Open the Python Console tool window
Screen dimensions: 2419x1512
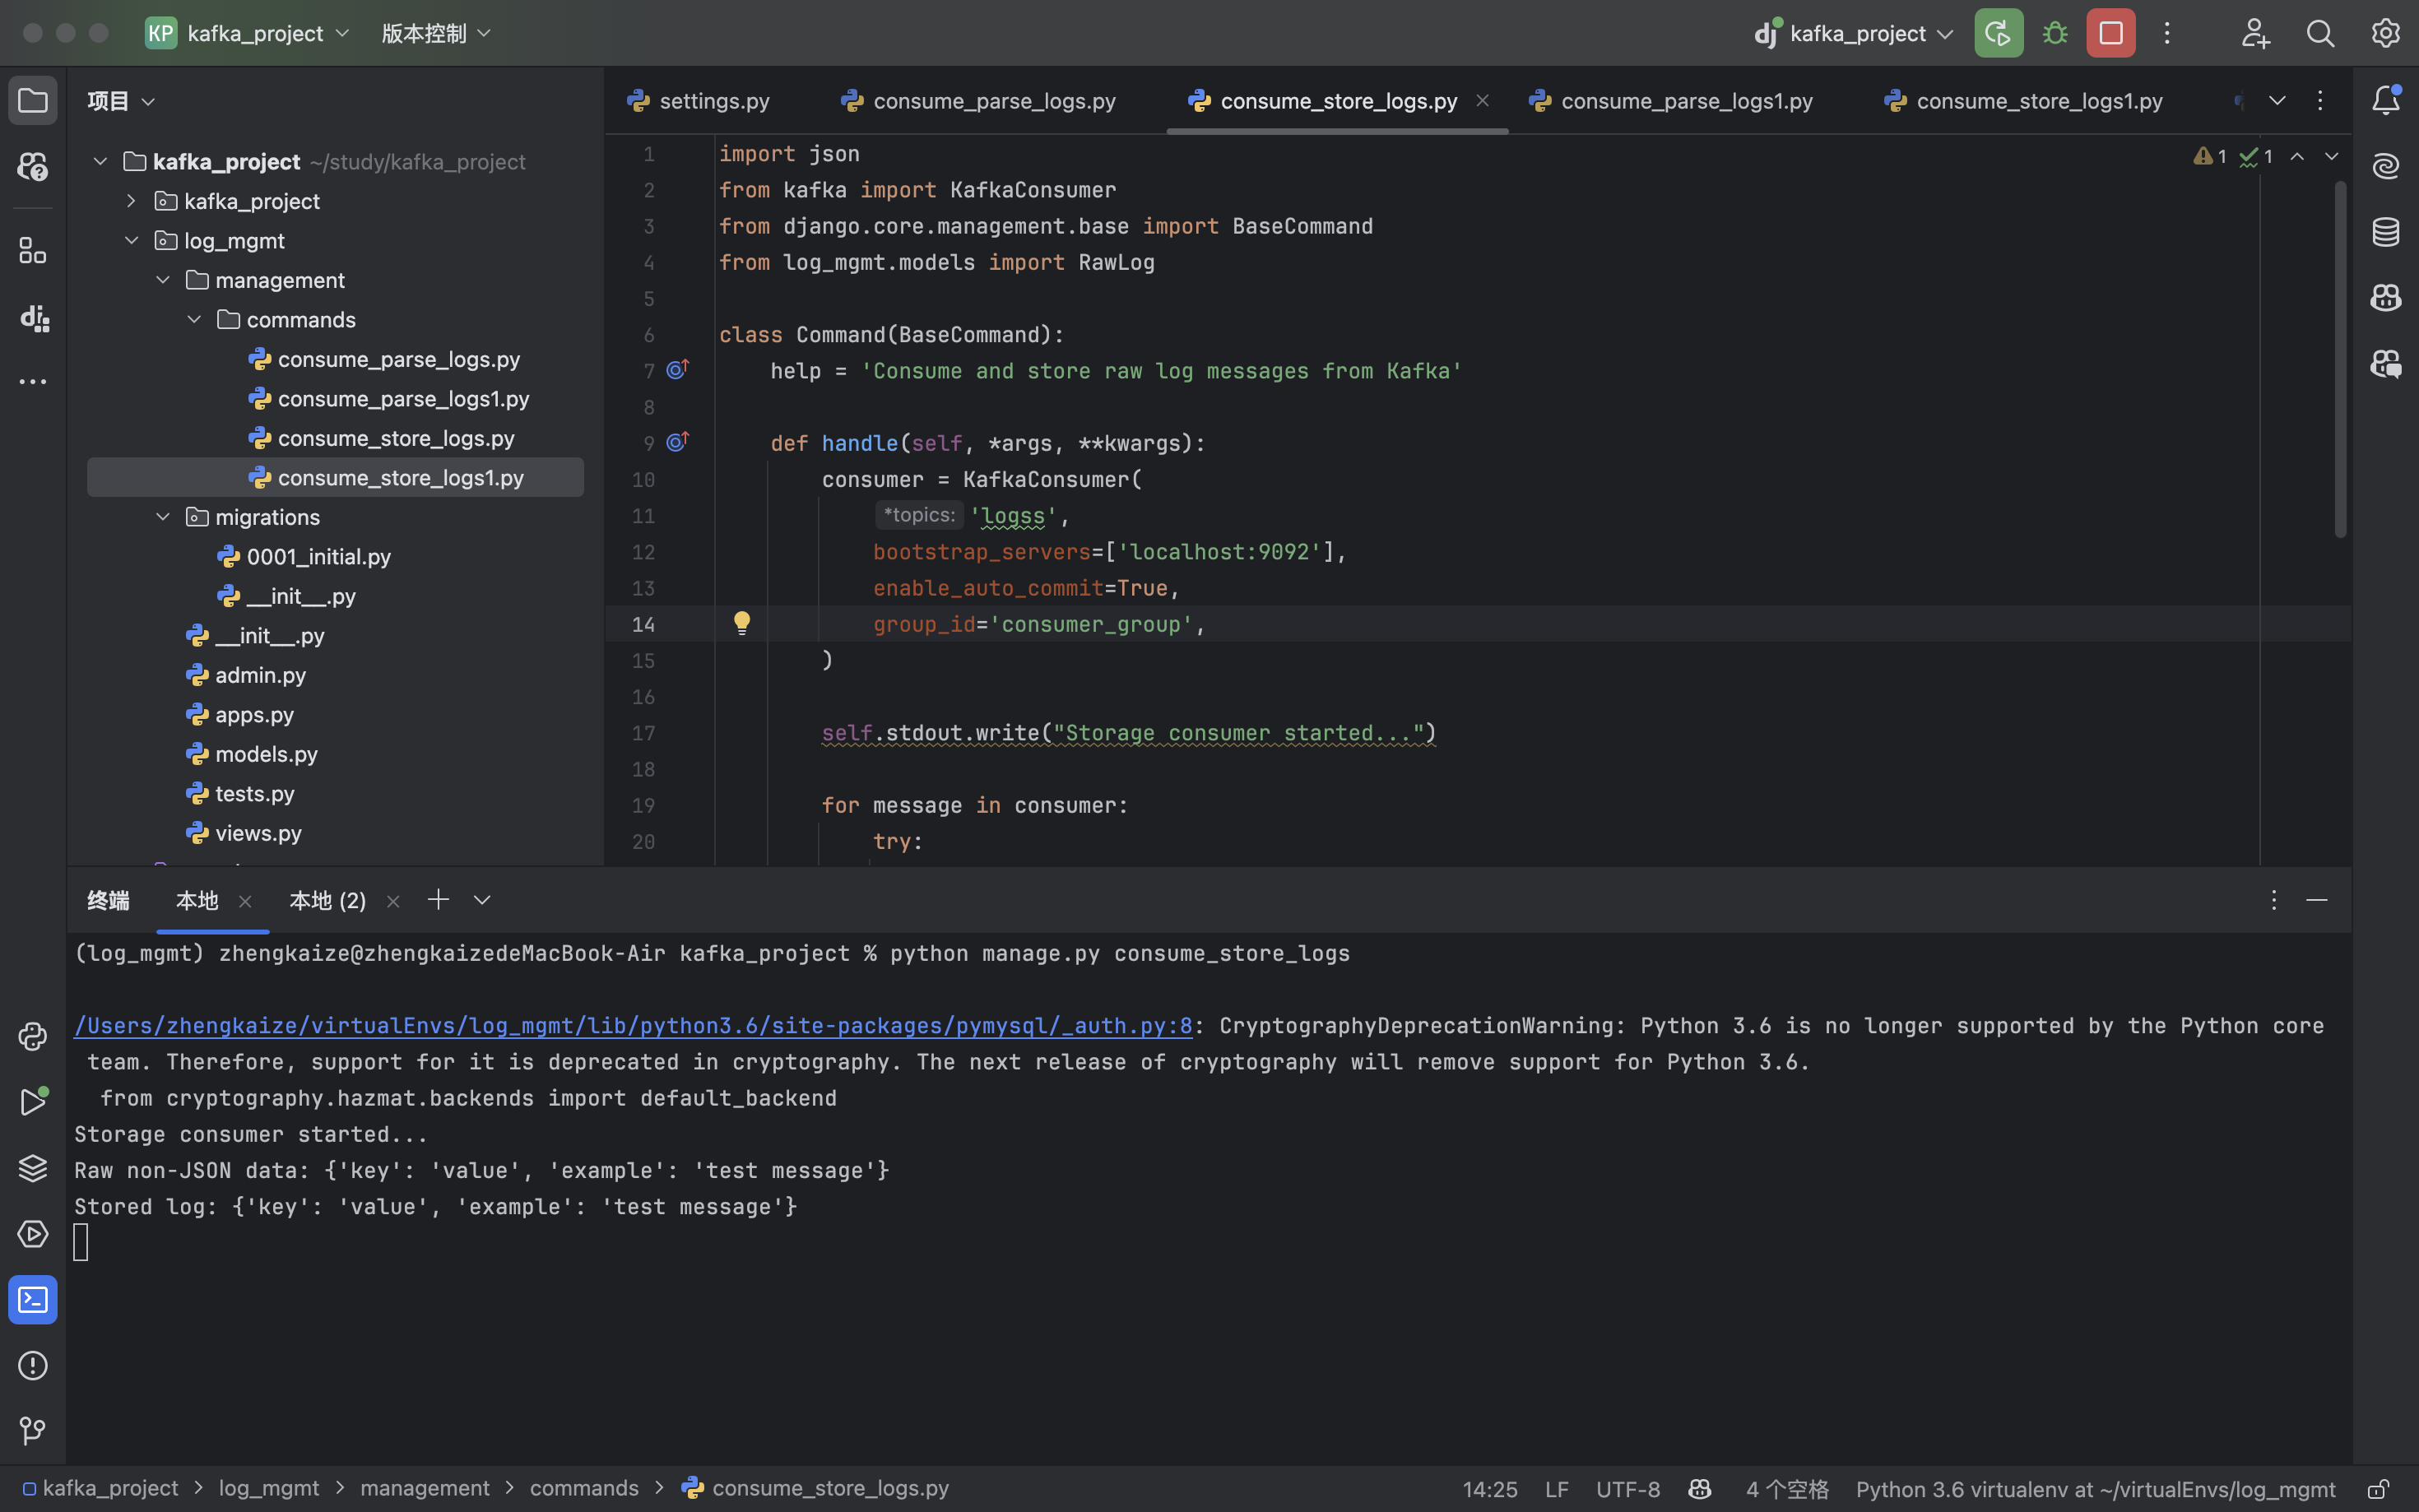coord(32,1036)
